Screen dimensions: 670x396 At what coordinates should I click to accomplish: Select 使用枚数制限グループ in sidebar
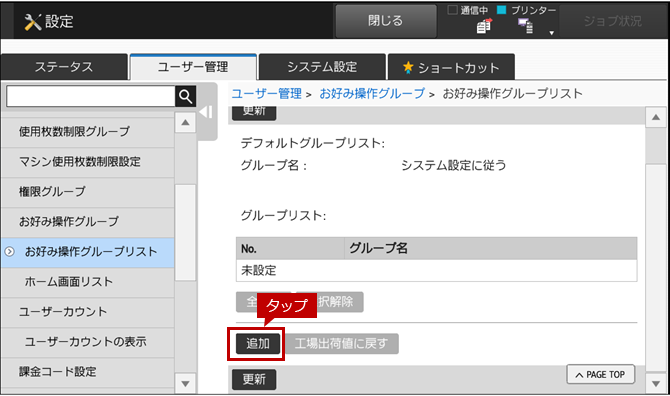click(87, 131)
